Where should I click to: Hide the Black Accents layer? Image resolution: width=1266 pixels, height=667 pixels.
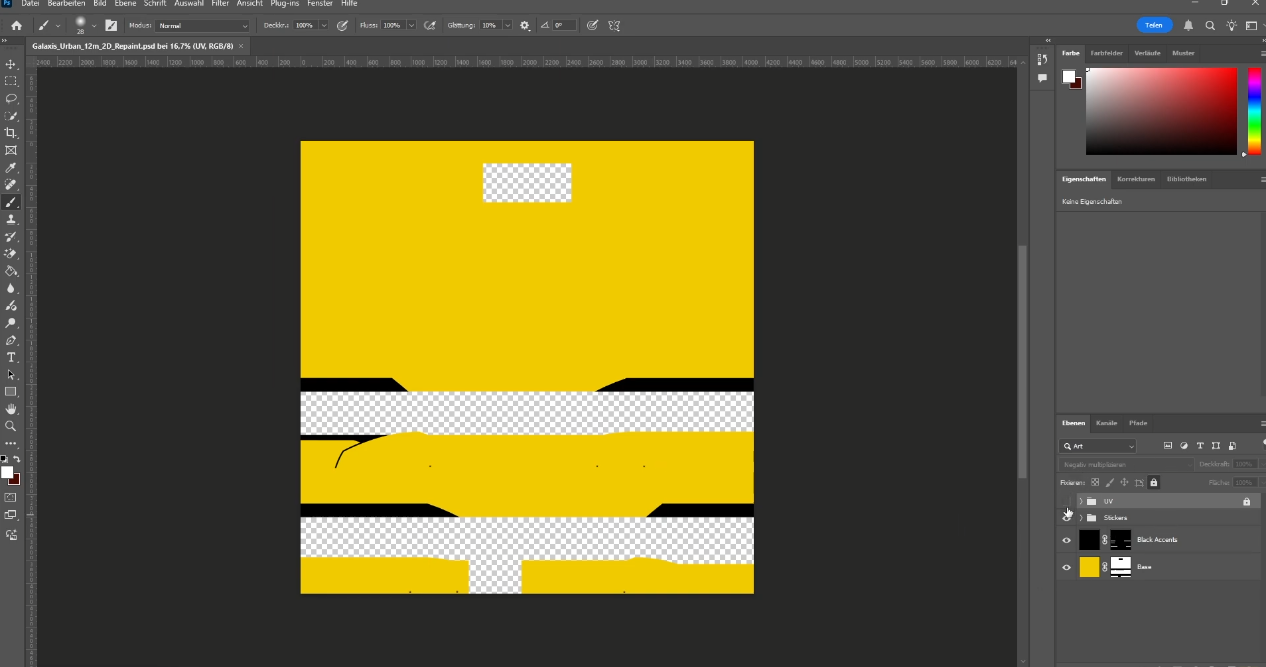1066,540
